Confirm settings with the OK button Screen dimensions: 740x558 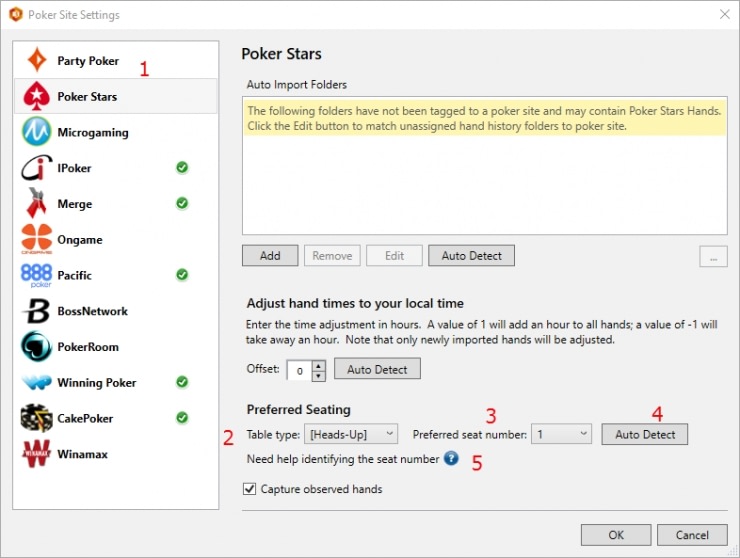coord(616,535)
